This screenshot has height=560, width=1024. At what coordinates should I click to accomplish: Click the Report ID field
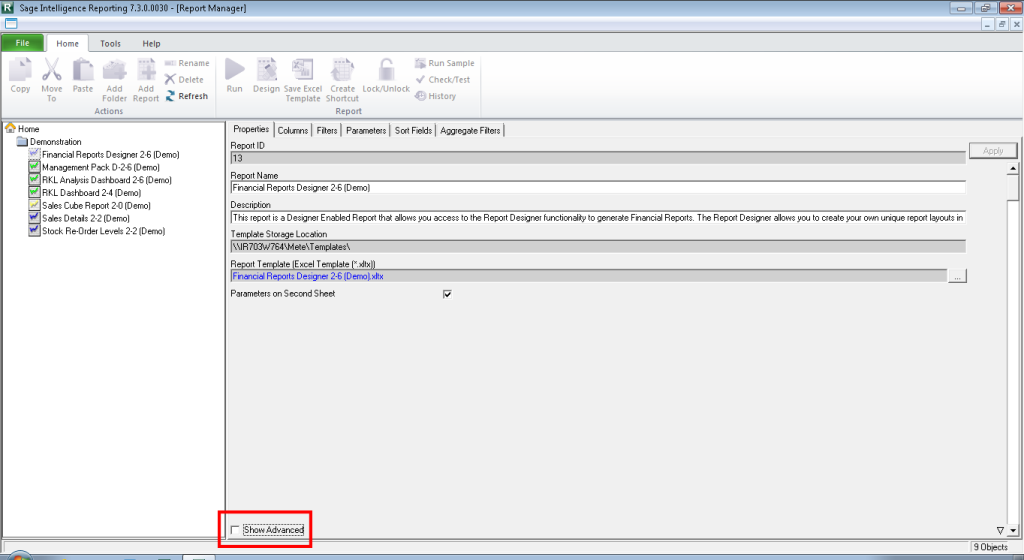[598, 158]
